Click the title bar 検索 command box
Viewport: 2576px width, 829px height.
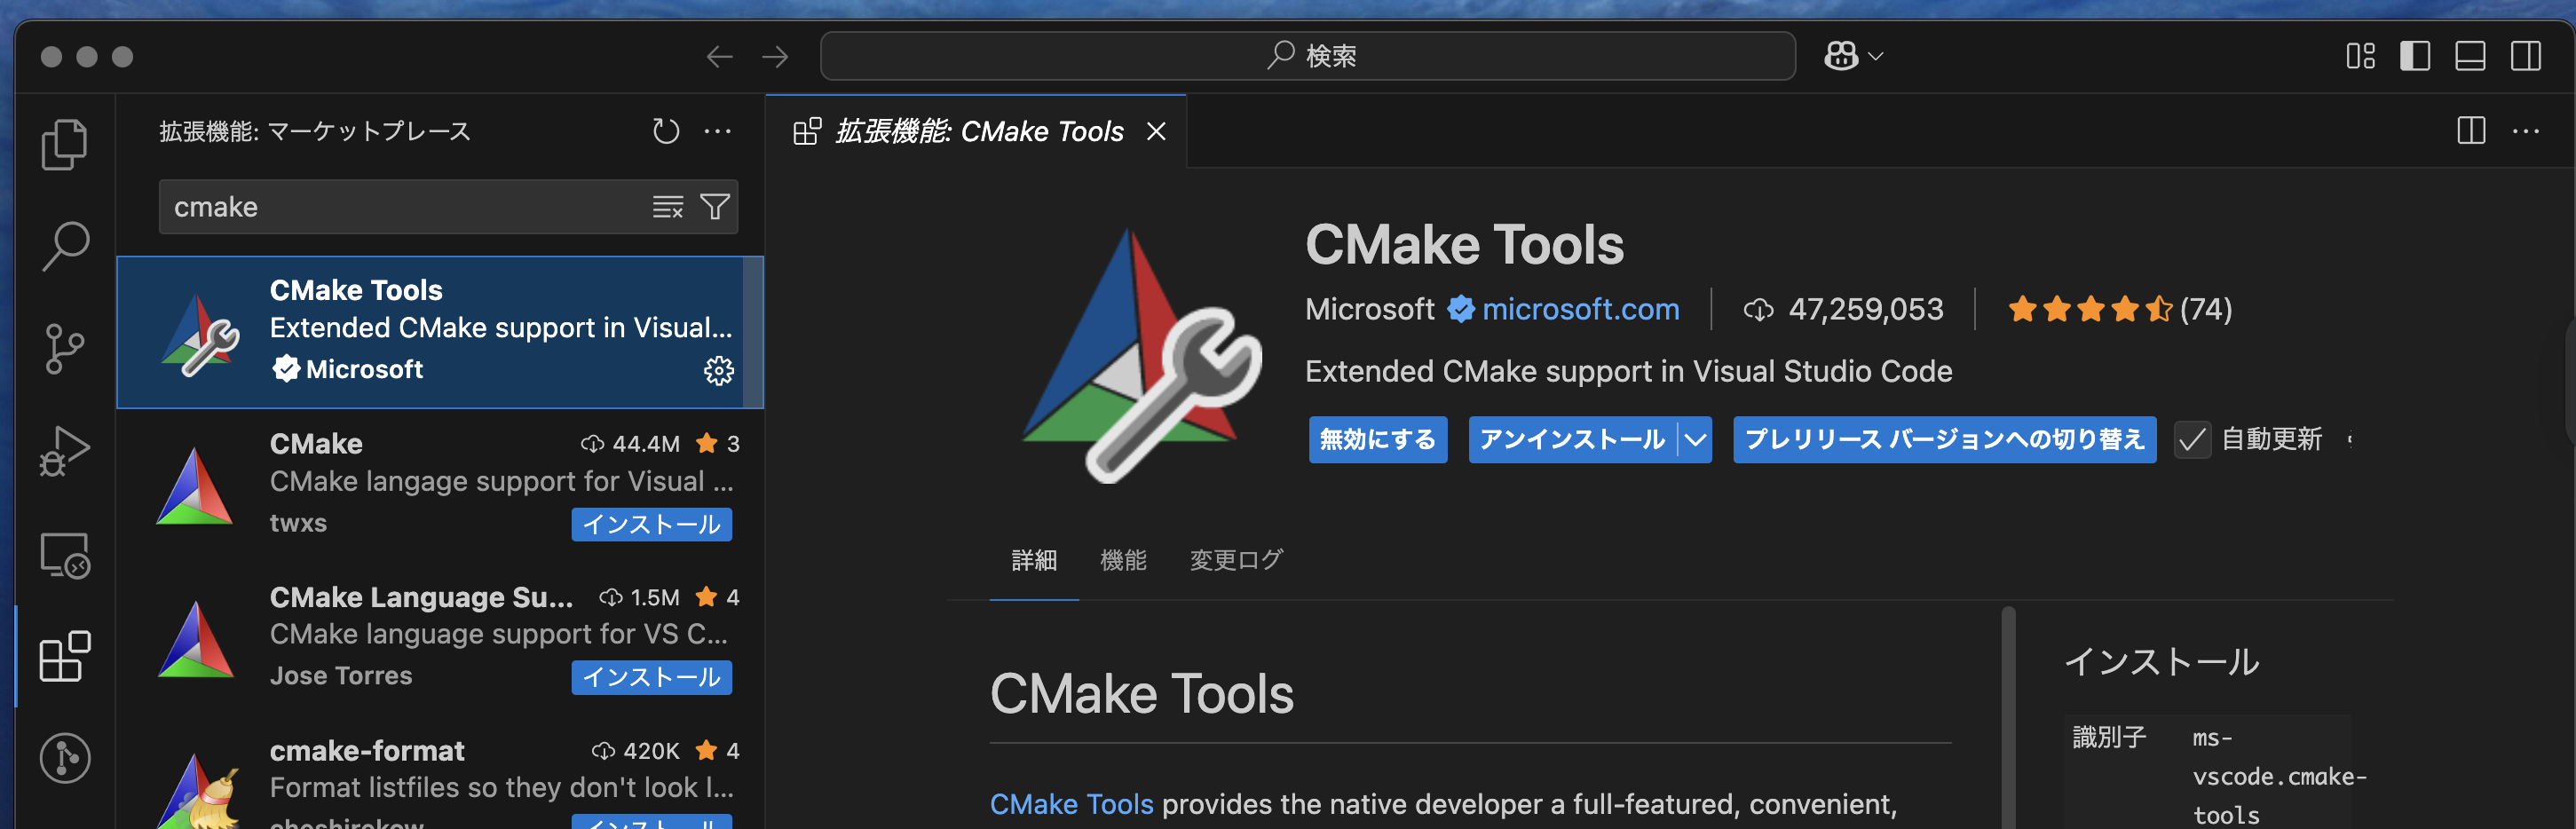(x=1307, y=56)
